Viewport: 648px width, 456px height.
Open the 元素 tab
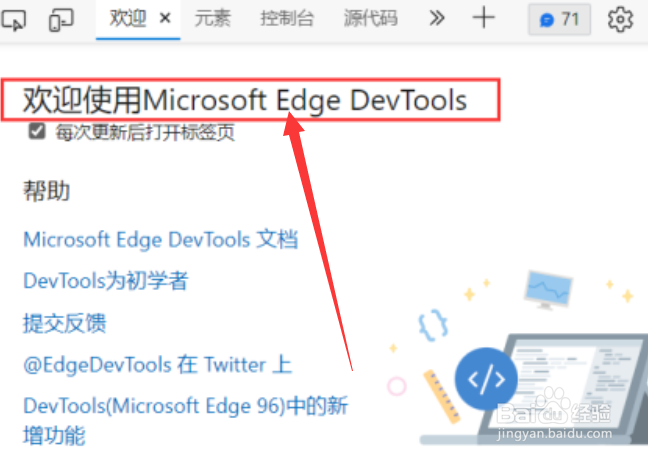[x=212, y=19]
